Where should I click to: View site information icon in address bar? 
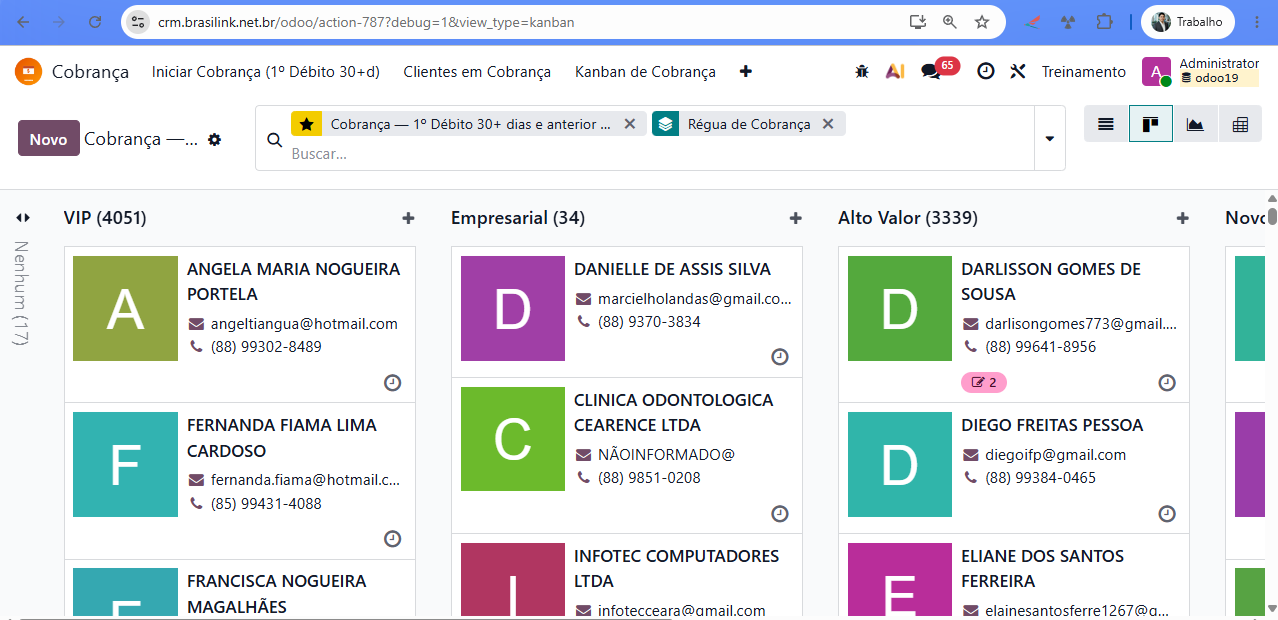coord(138,22)
